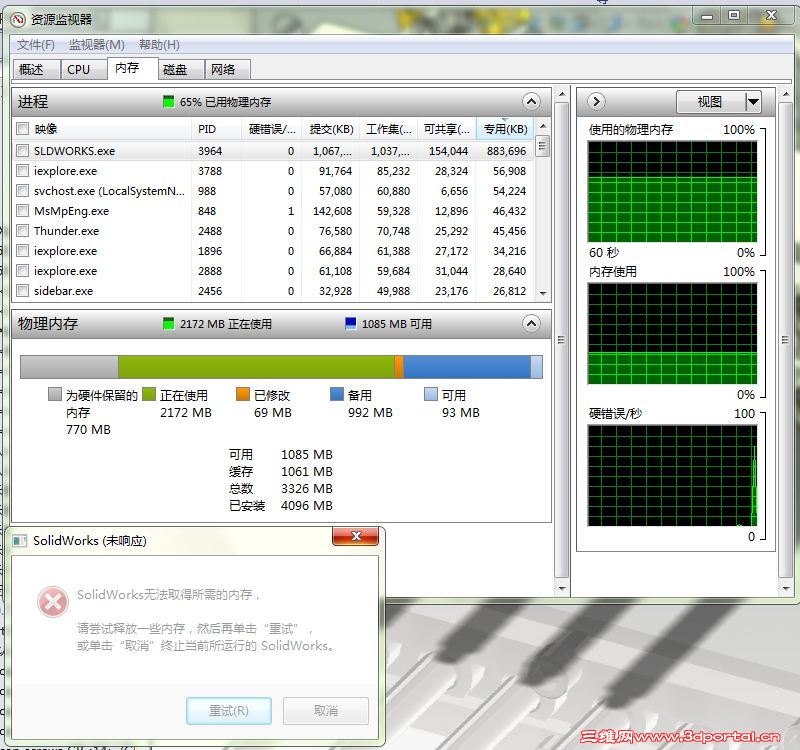Switch to the 网络 tab
Image resolution: width=800 pixels, height=750 pixels.
pos(227,69)
